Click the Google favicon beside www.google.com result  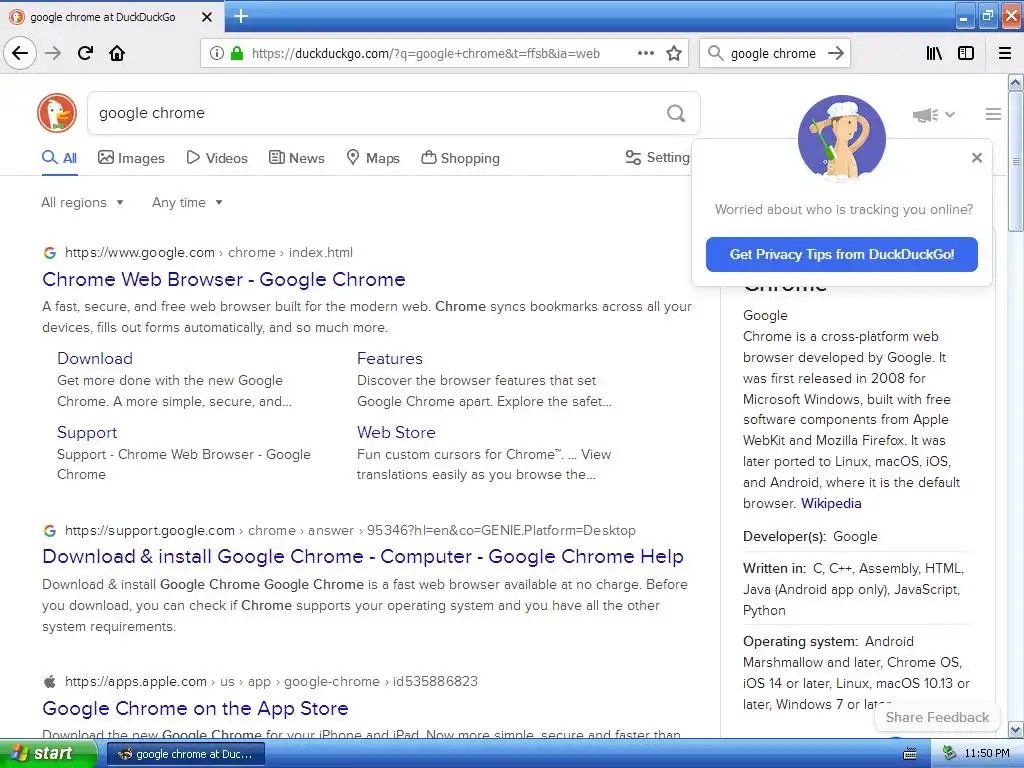click(x=50, y=253)
